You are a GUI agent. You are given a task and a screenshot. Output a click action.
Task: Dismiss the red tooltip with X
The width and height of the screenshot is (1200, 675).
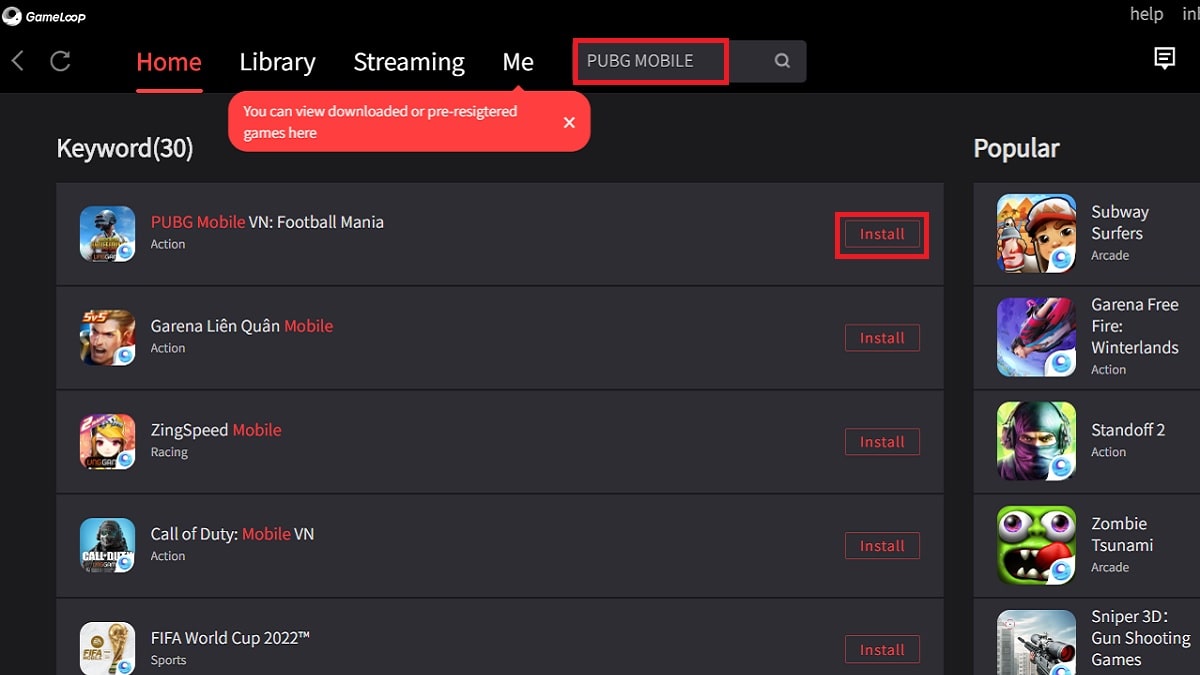[x=569, y=122]
